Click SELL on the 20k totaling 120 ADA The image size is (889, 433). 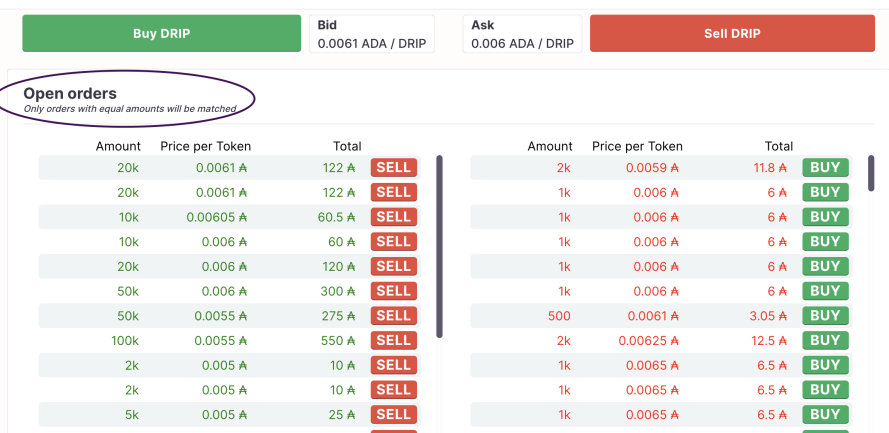coord(394,266)
